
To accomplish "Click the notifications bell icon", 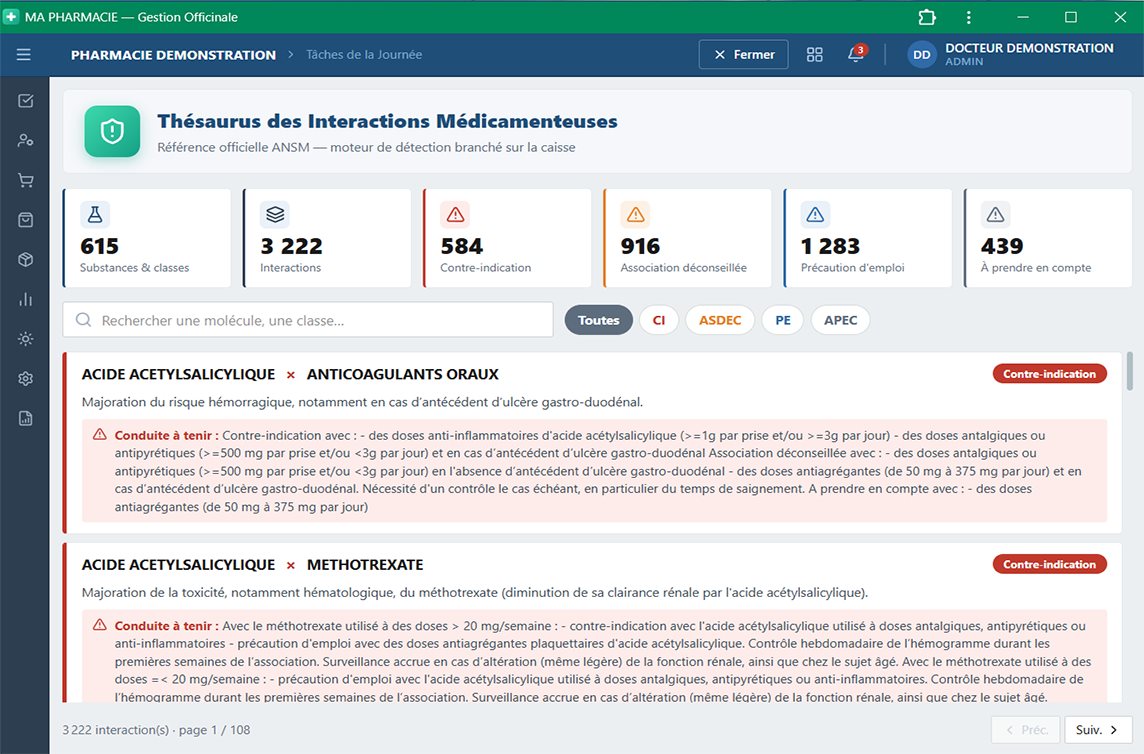I will click(x=856, y=55).
